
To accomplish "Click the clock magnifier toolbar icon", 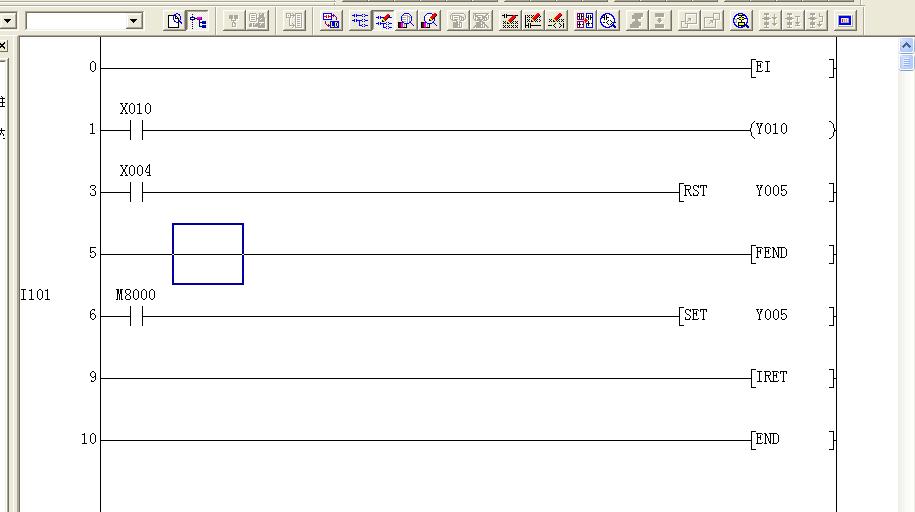I will [x=609, y=20].
